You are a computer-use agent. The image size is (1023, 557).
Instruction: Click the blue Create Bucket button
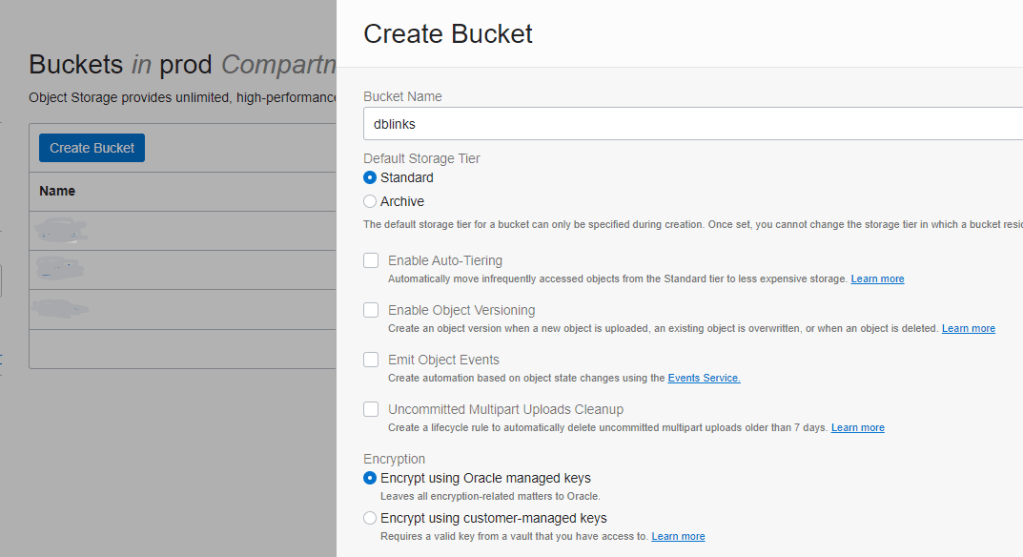tap(92, 148)
